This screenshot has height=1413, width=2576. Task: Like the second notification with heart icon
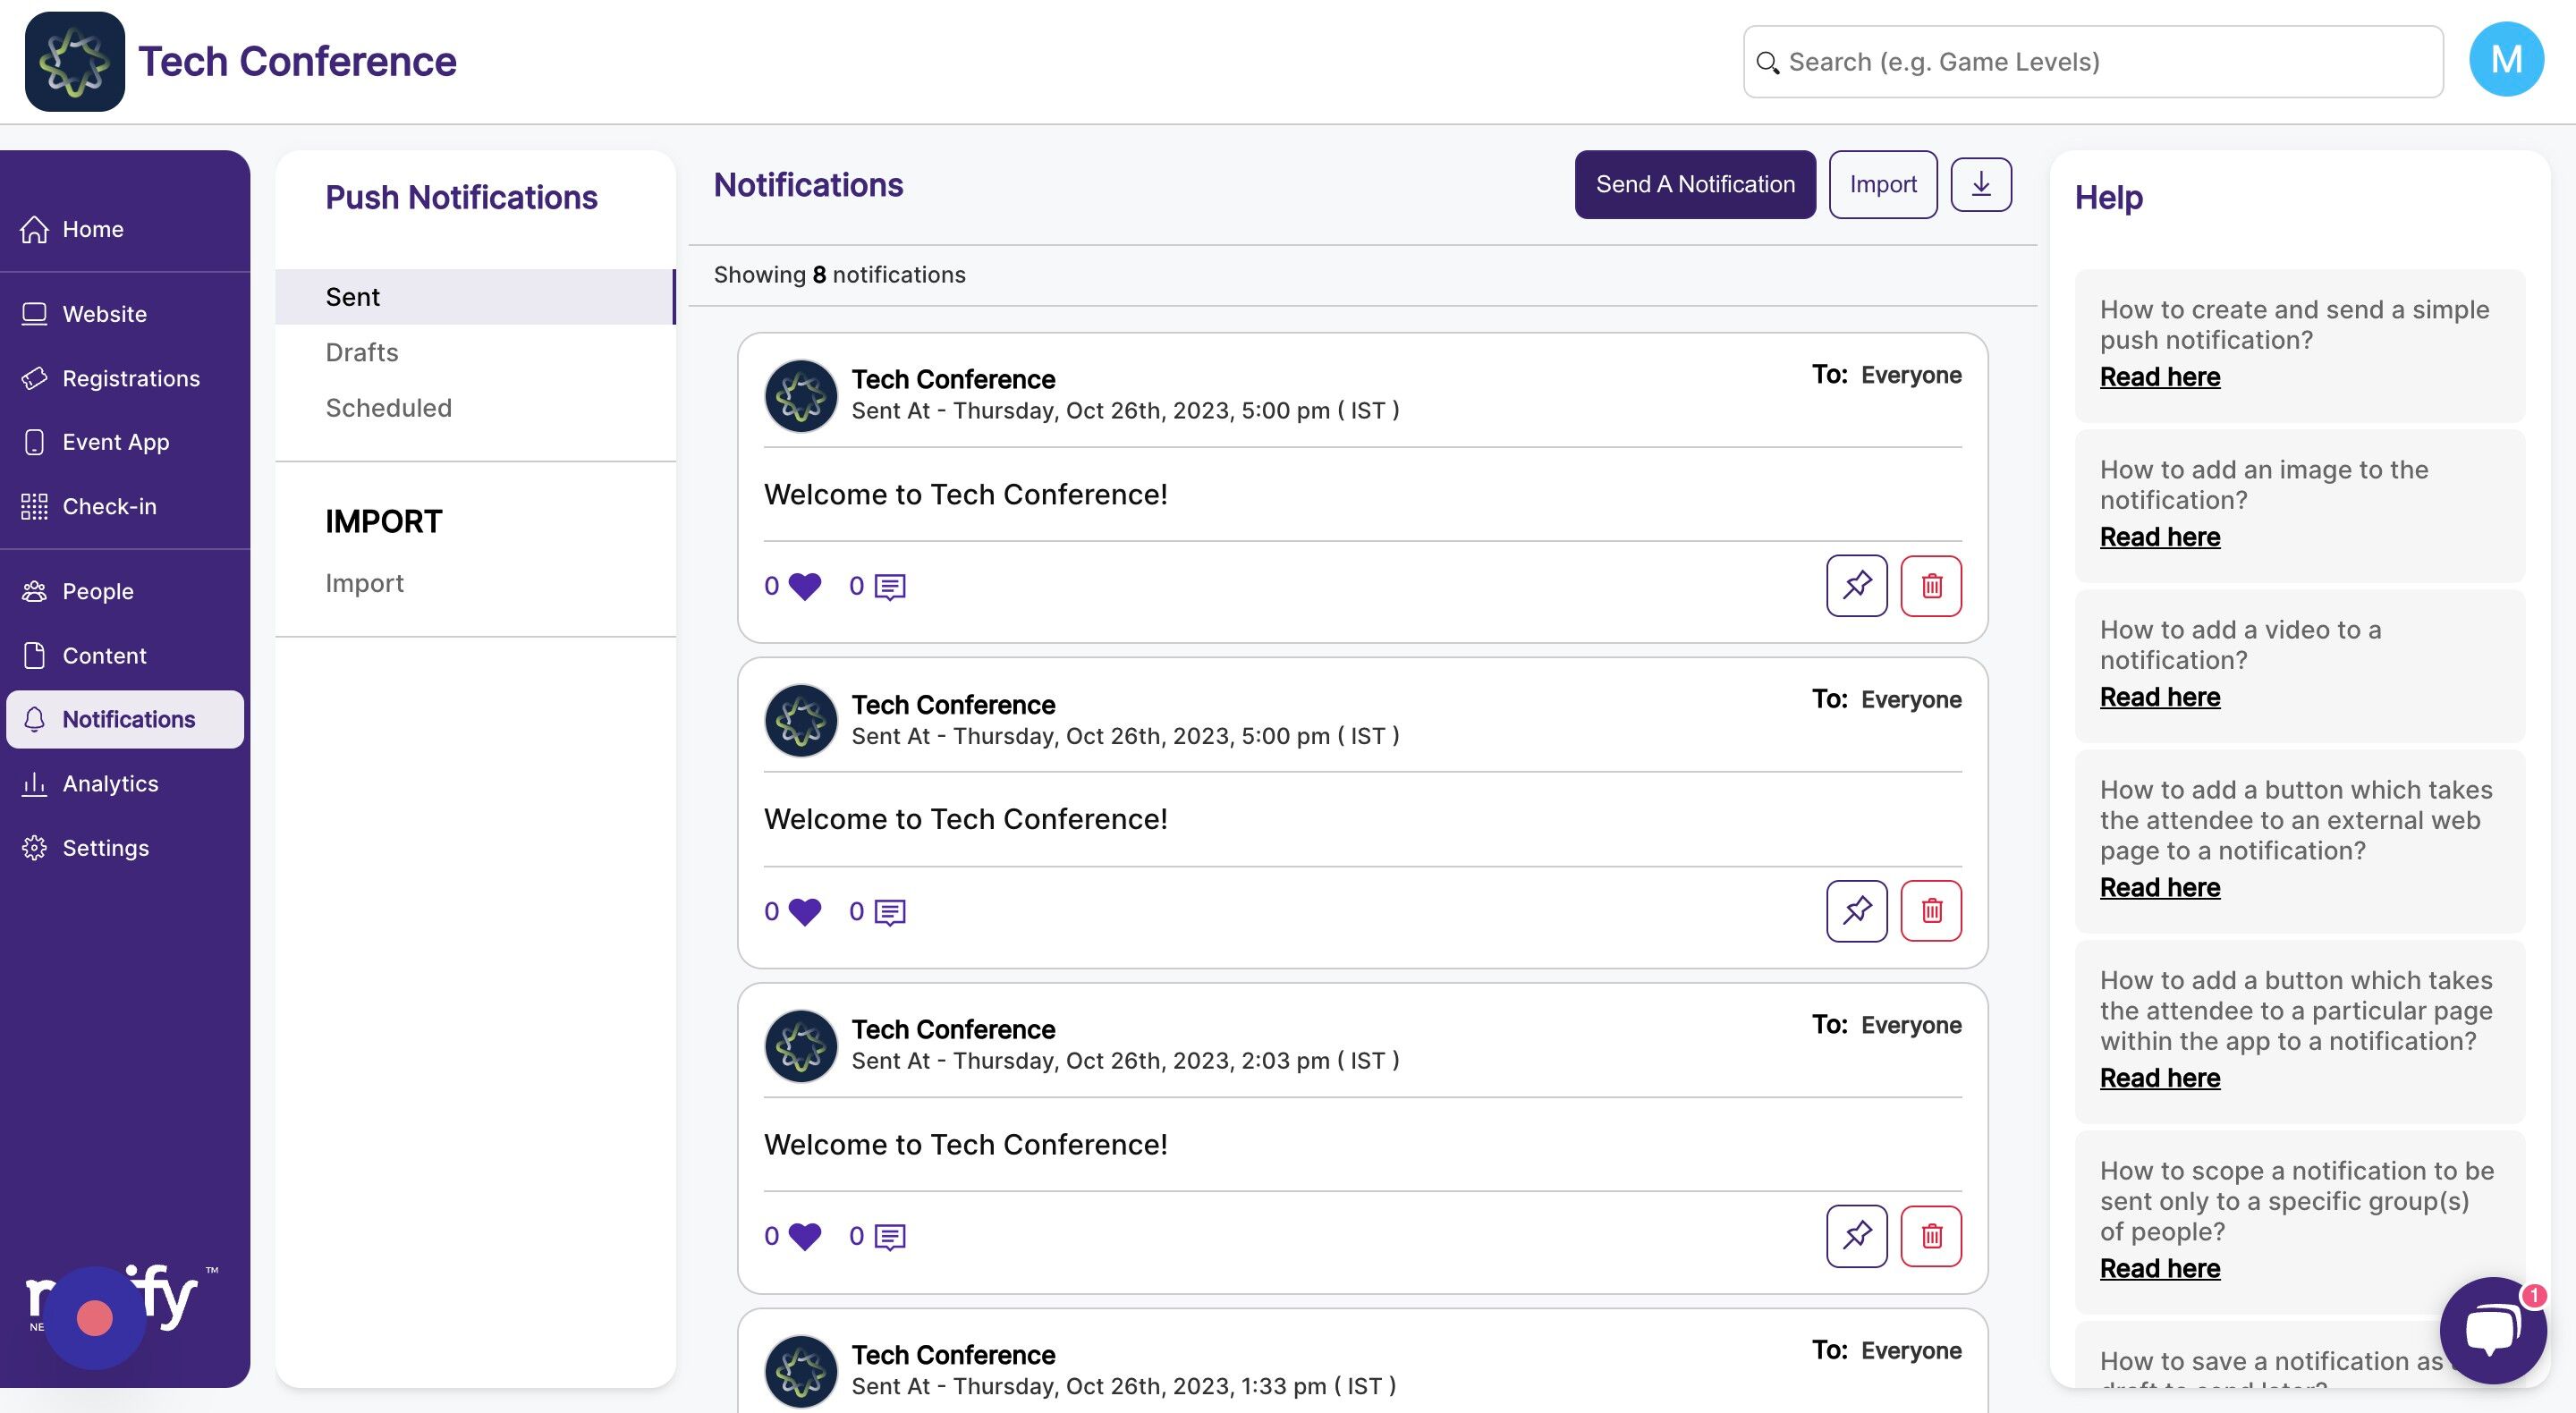click(x=804, y=911)
